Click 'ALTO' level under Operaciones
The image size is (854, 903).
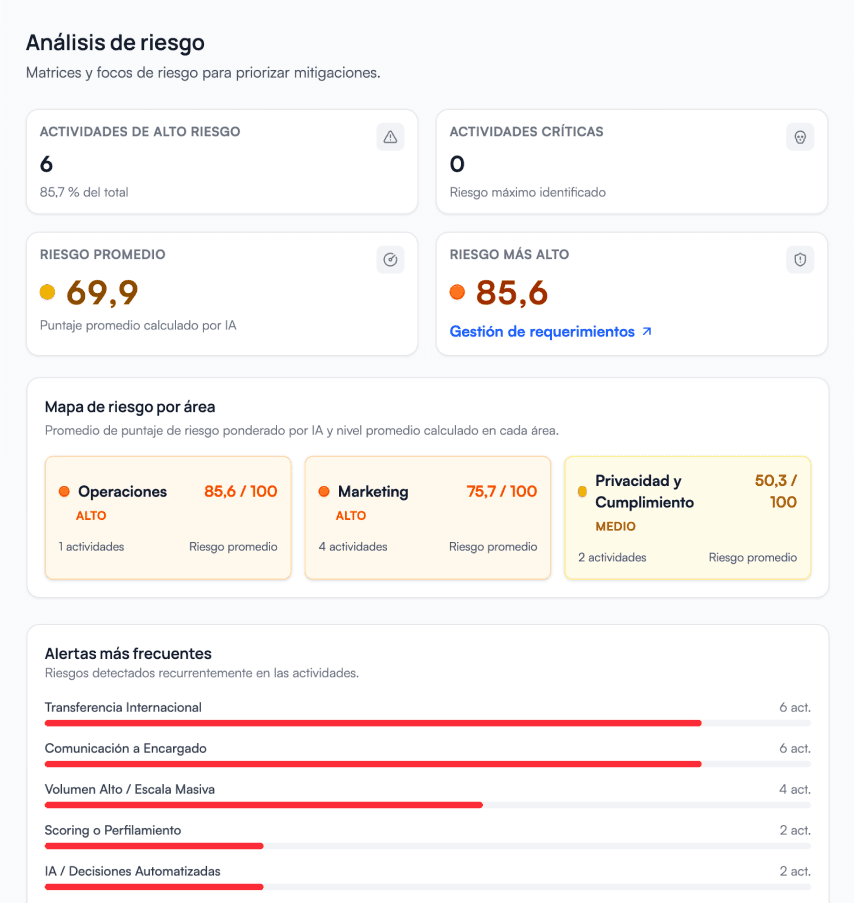coord(91,515)
